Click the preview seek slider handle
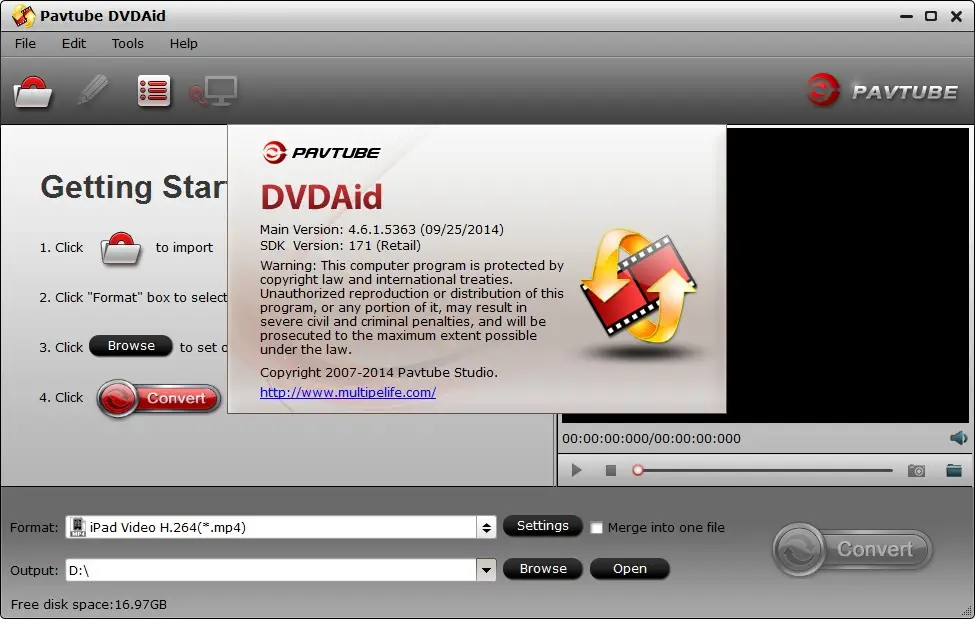The image size is (975, 619). coord(637,470)
